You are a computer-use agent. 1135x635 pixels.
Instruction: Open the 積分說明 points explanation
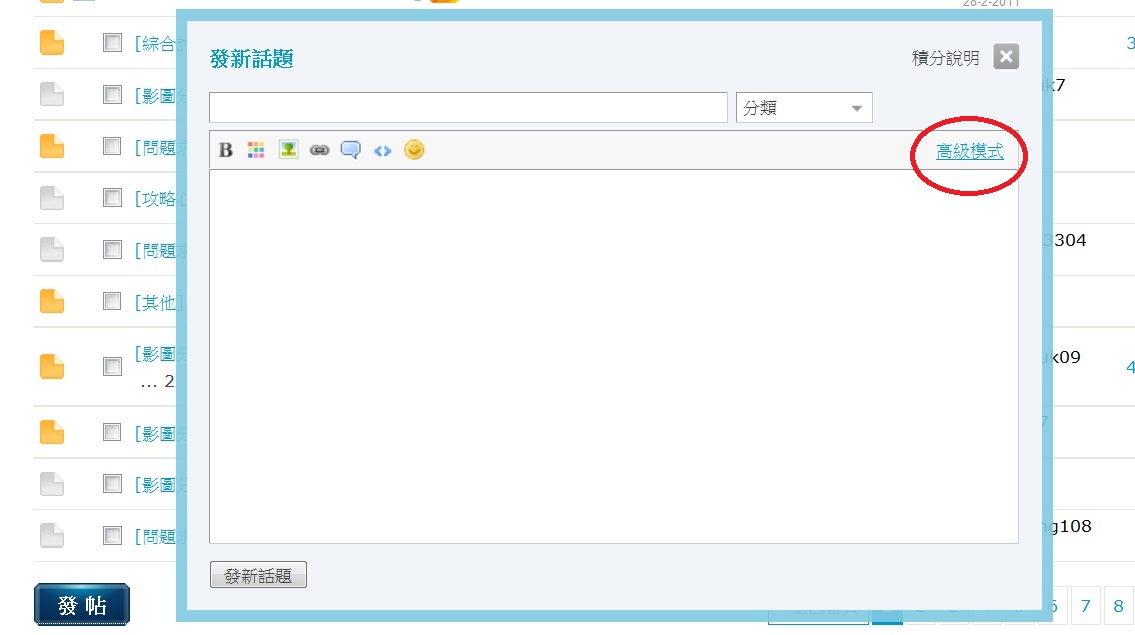pyautogui.click(x=945, y=58)
